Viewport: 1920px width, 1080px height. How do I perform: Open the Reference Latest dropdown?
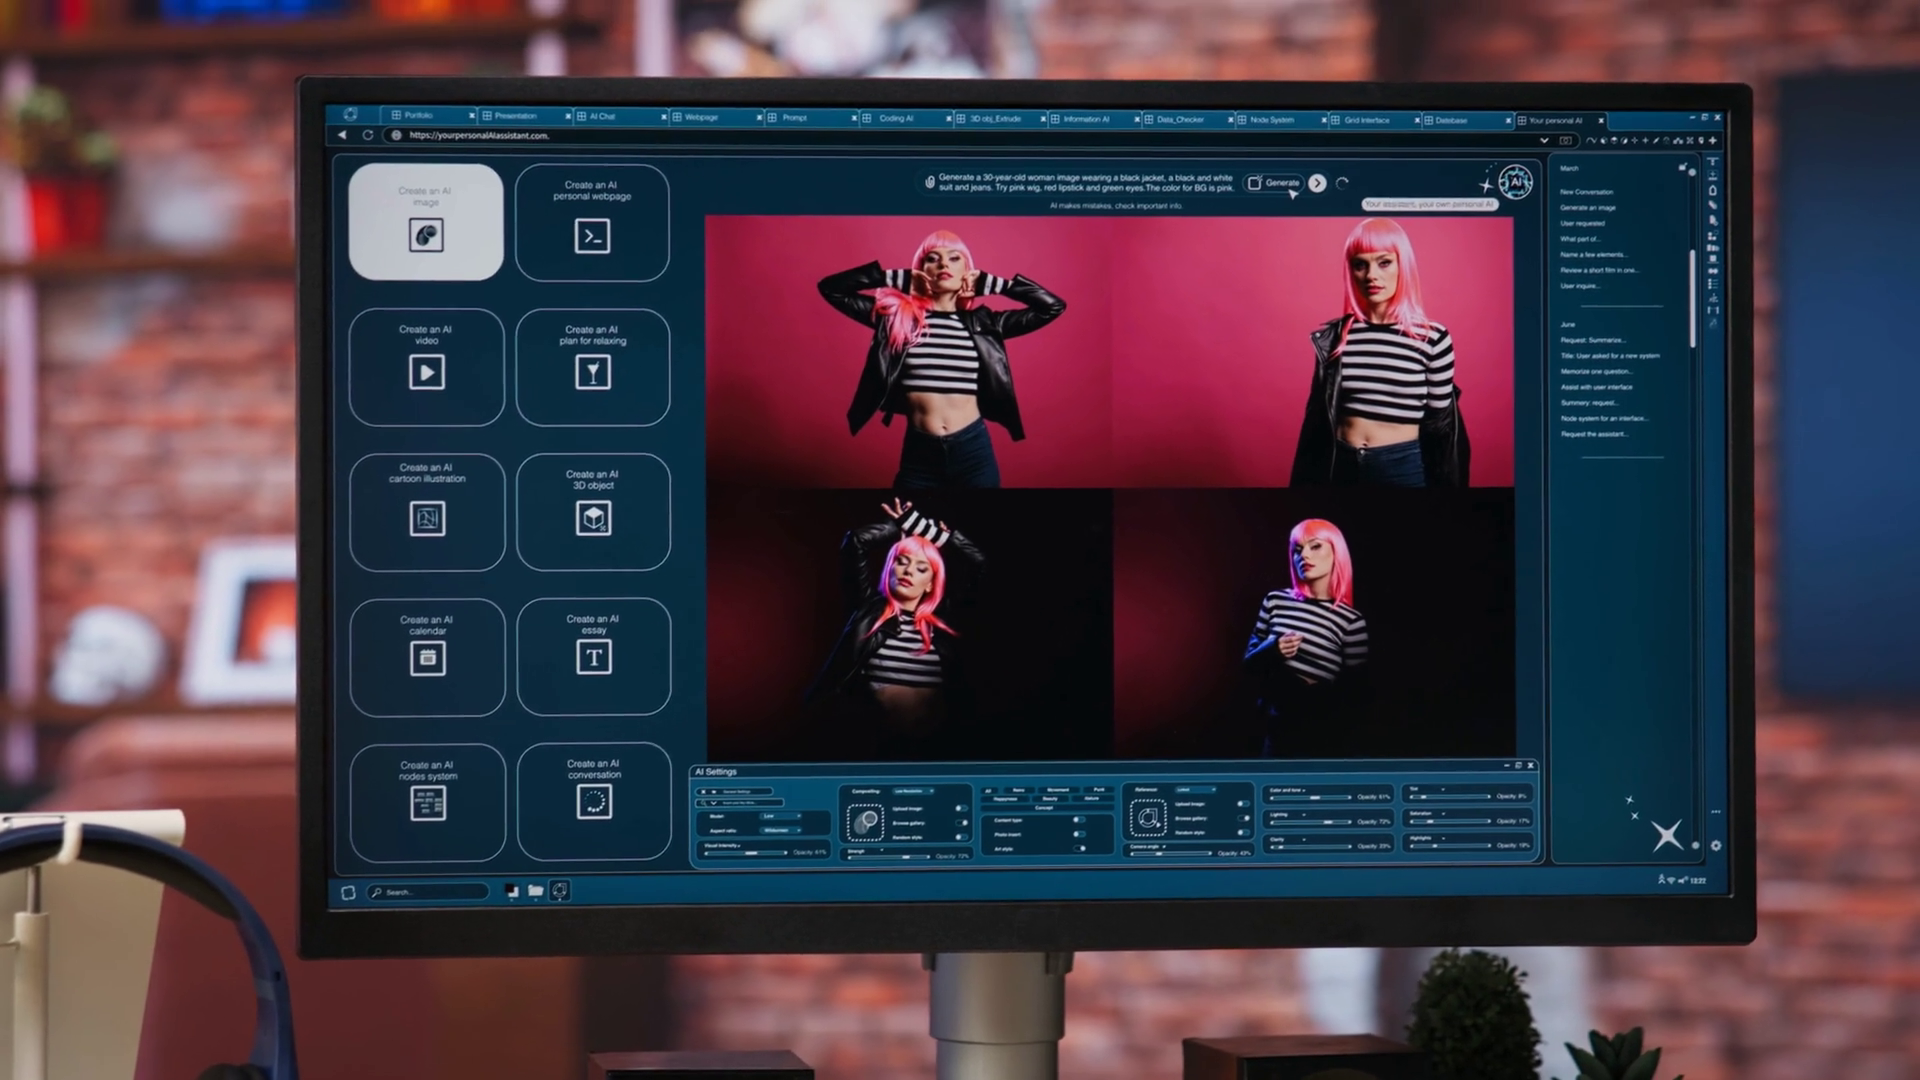[x=1196, y=790]
